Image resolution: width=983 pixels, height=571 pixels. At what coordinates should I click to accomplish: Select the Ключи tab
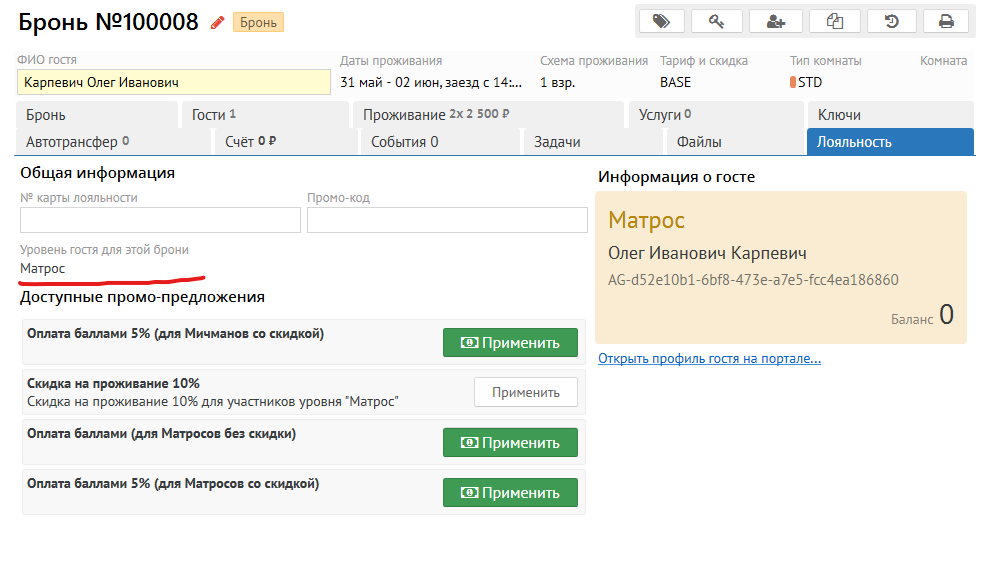point(839,115)
